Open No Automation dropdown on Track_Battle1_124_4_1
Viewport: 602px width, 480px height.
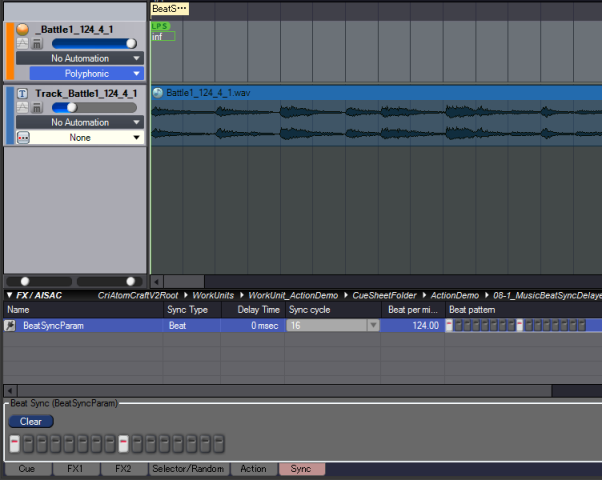[x=80, y=122]
